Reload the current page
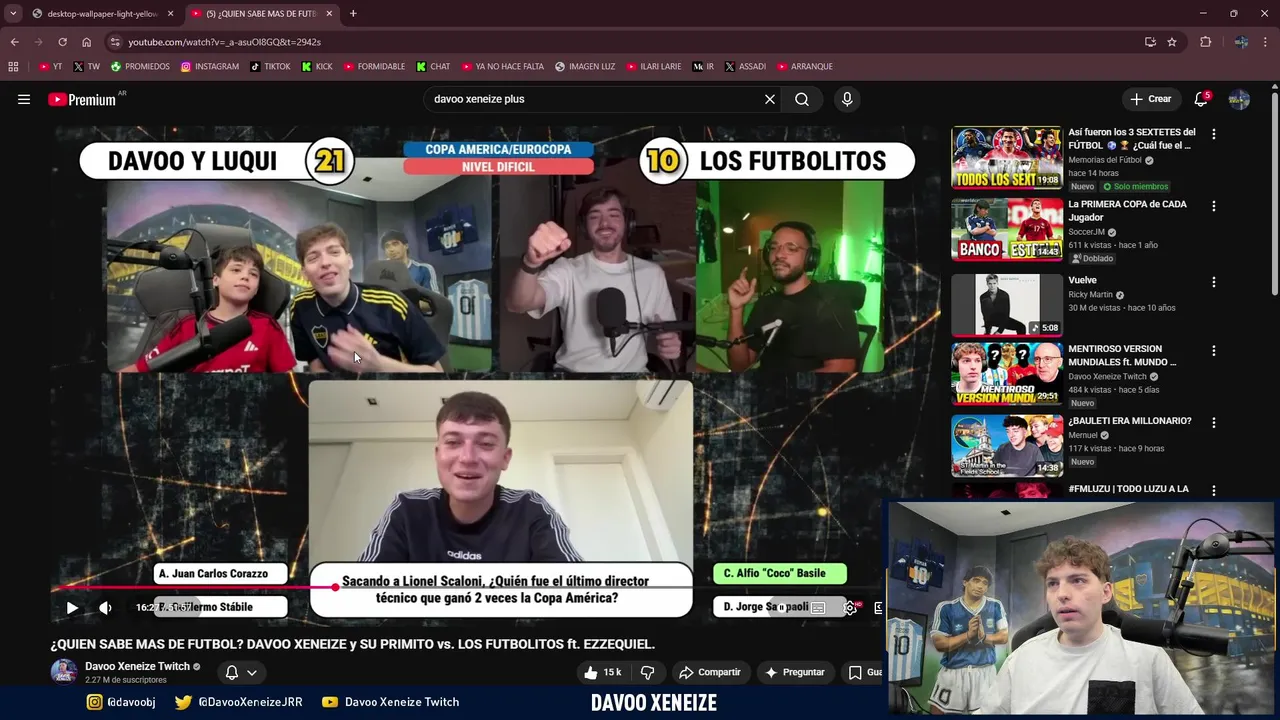Screen dimensions: 1280x720 click(62, 42)
